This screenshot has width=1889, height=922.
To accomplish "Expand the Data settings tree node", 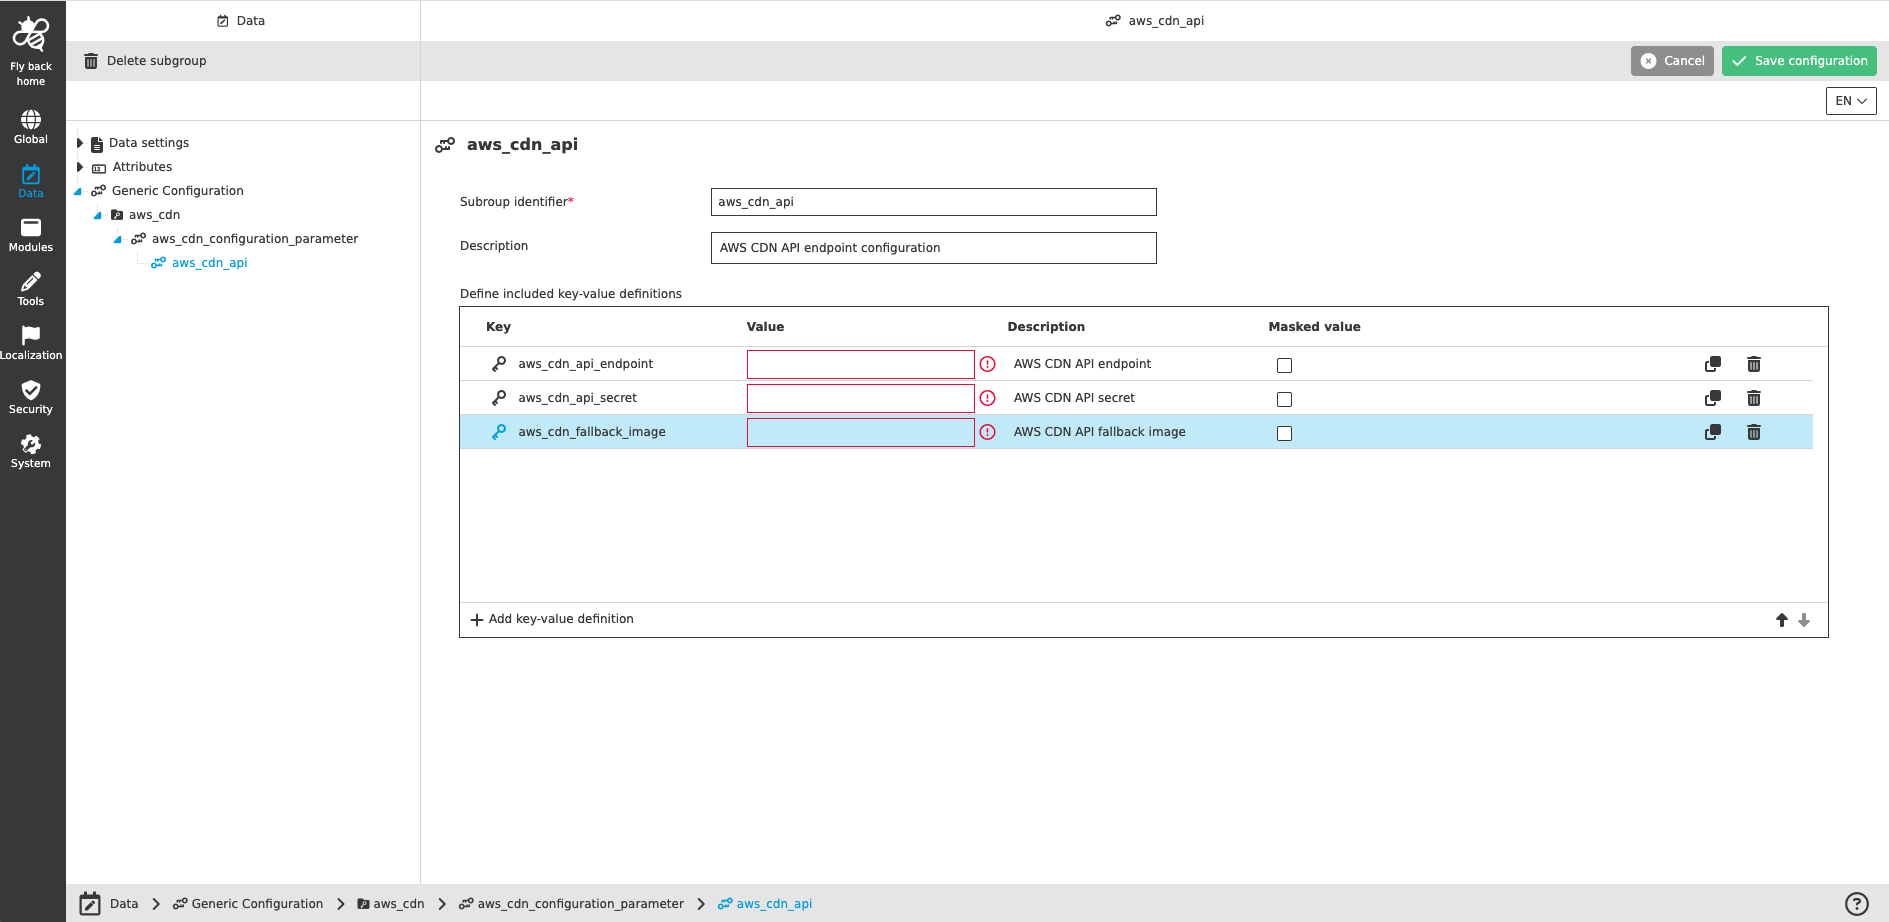I will tap(81, 142).
